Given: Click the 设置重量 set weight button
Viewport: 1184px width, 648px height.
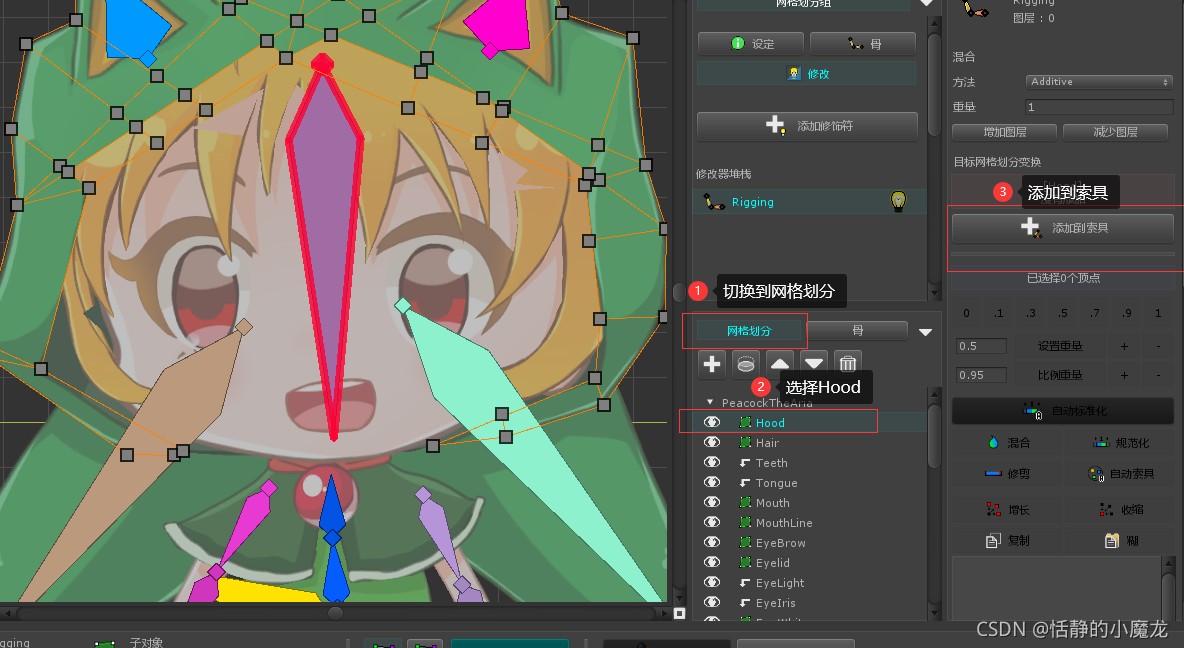Looking at the screenshot, I should point(1059,346).
